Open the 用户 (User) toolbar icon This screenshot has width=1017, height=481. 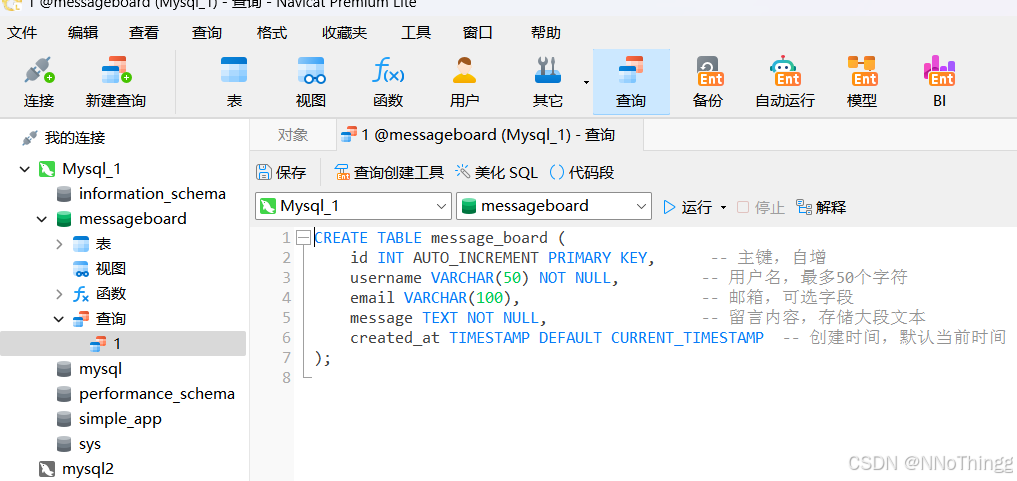(x=464, y=81)
